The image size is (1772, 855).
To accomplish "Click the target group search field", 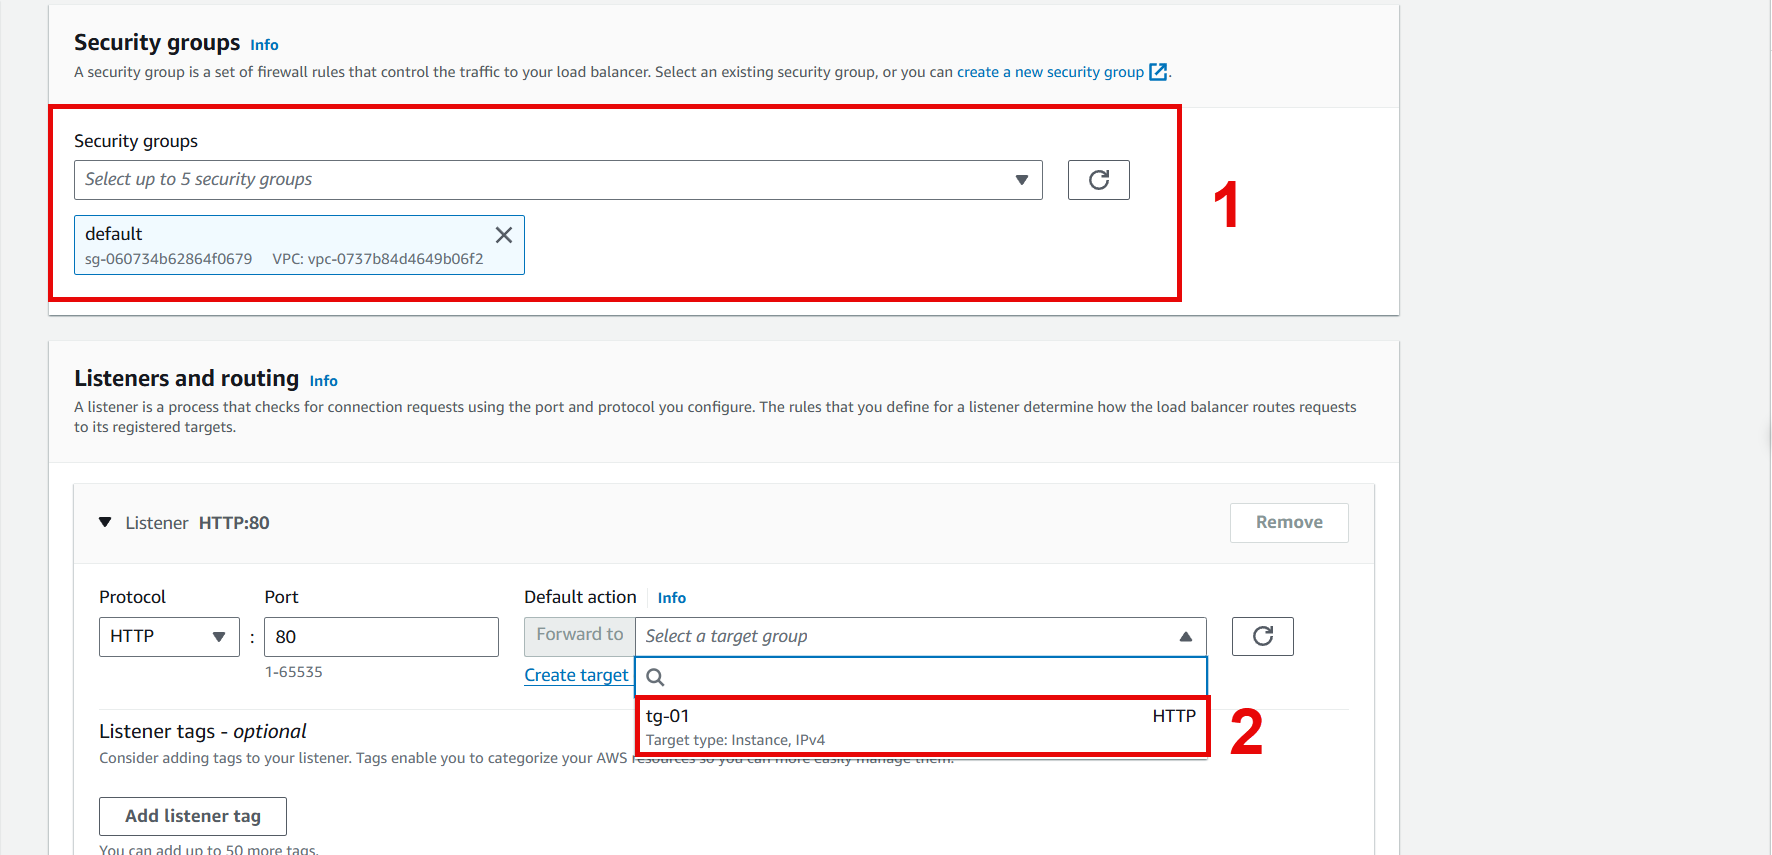I will [x=930, y=677].
